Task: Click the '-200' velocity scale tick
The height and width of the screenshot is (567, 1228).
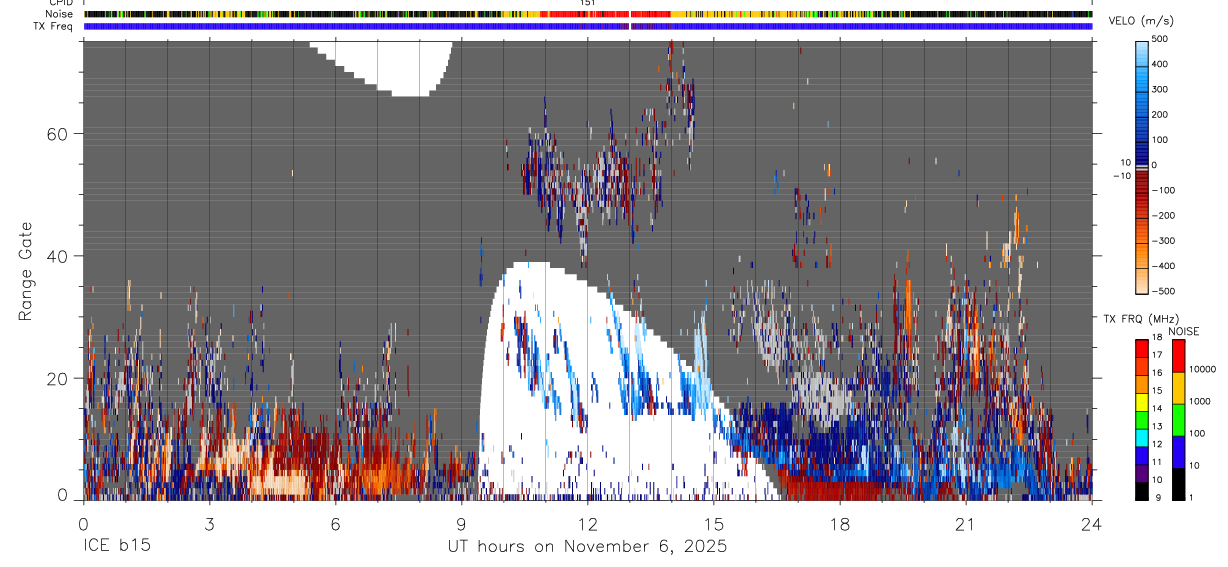Action: [x=1164, y=215]
